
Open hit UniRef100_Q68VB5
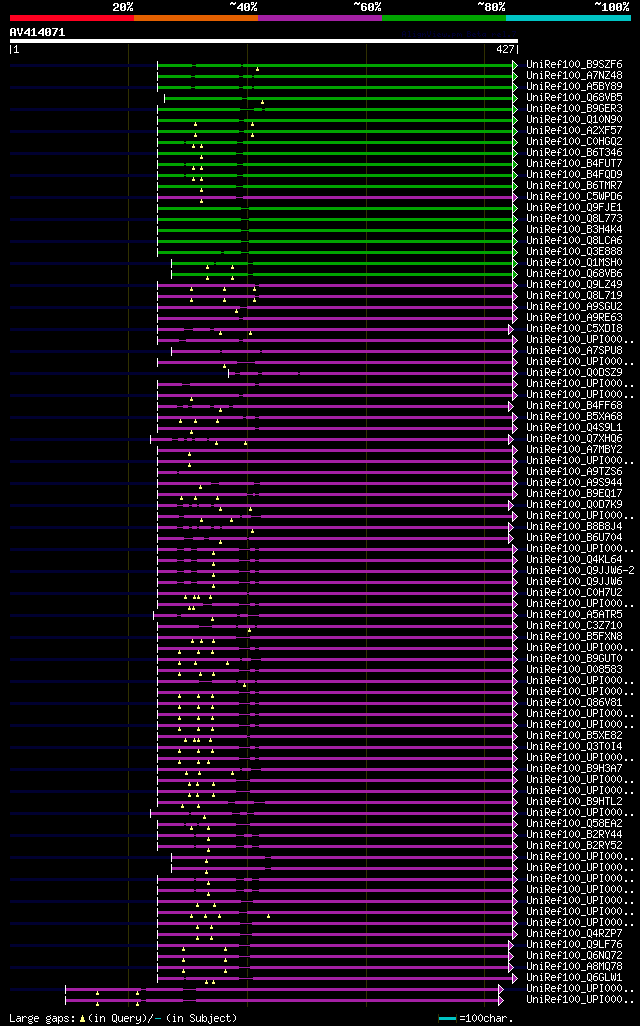click(574, 97)
